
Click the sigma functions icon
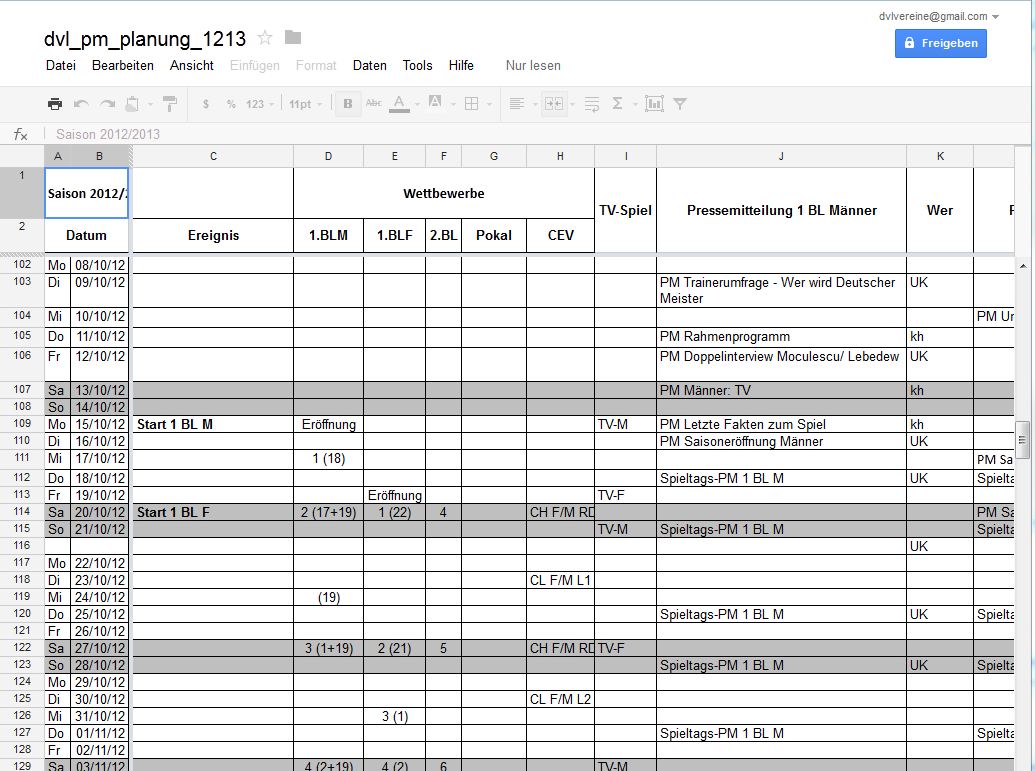tap(617, 103)
